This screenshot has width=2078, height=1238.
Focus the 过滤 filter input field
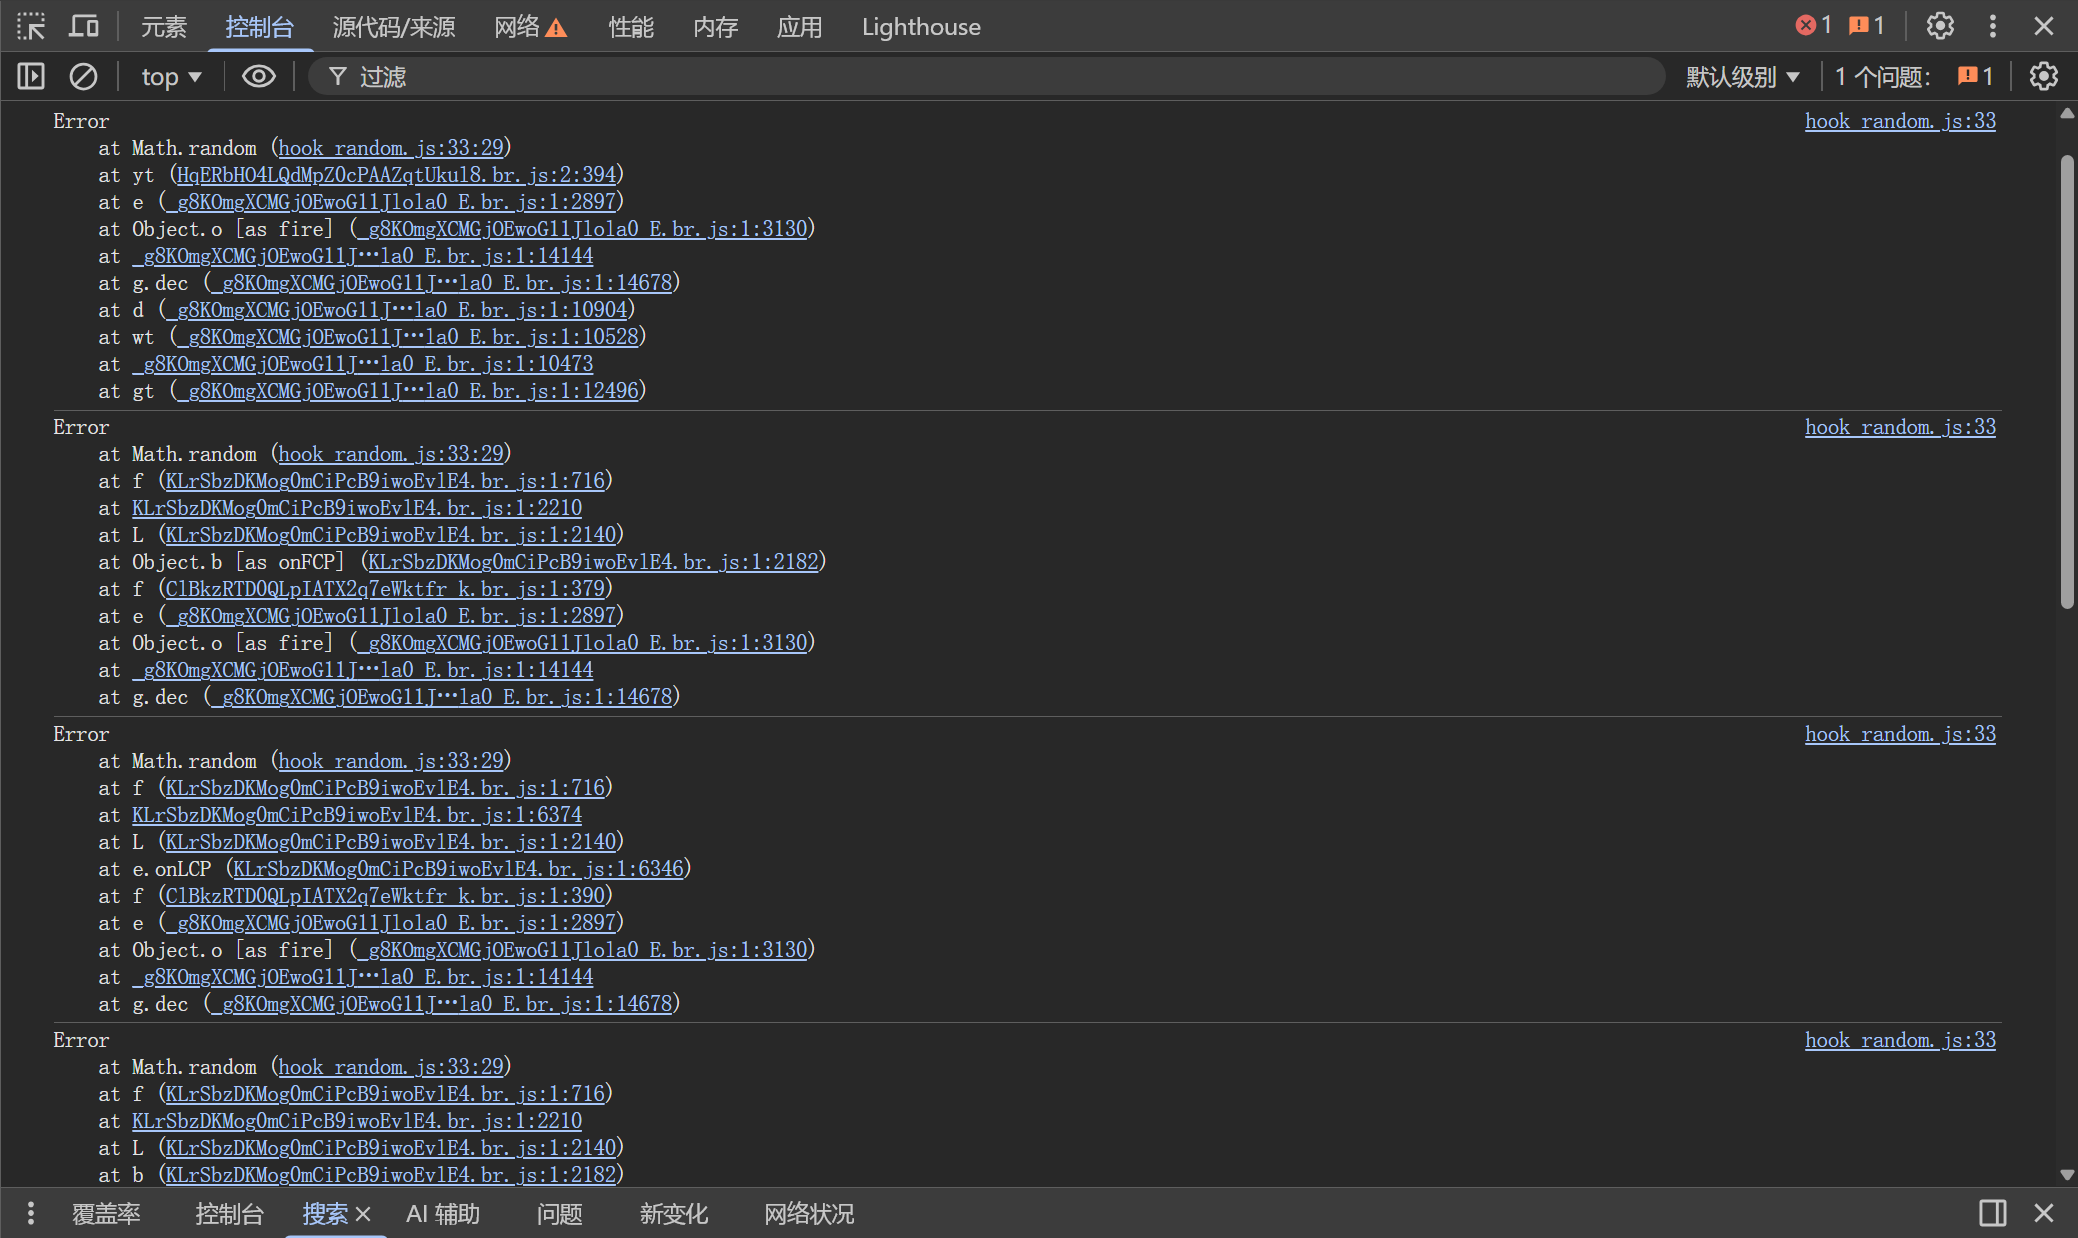click(x=986, y=77)
